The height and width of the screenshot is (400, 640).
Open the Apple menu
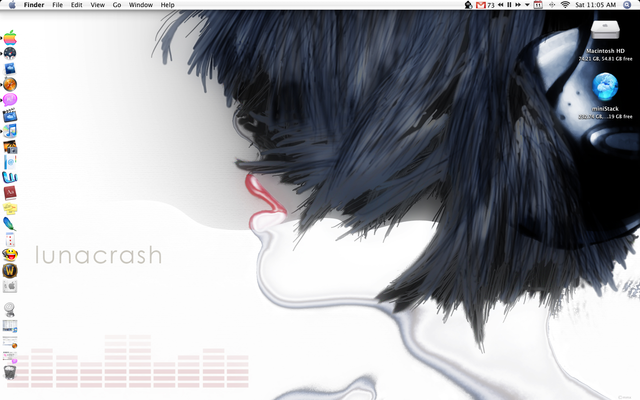(12, 5)
